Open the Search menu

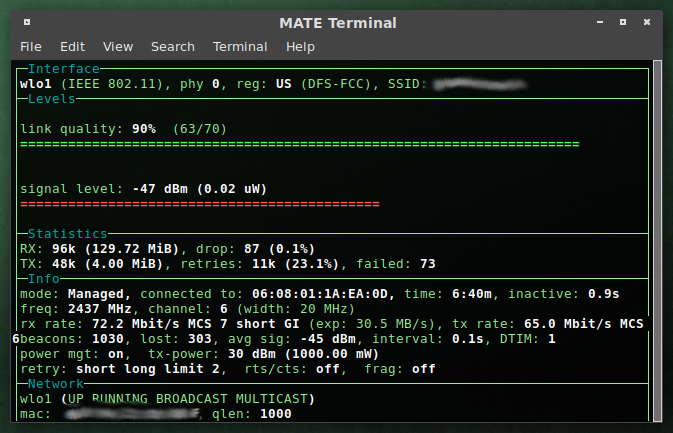[x=173, y=46]
